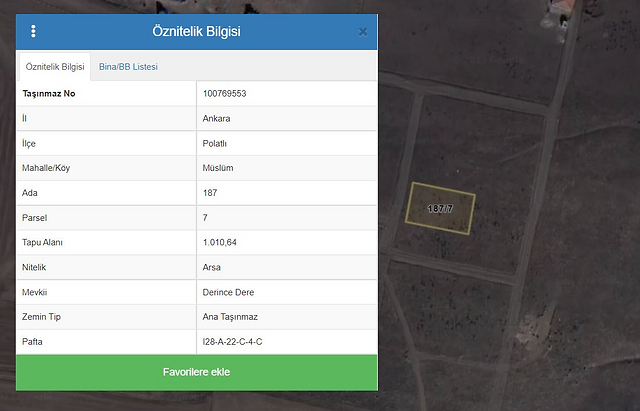The image size is (640, 411).
Task: Select the Taşınmaz No value 100769553
Action: [224, 93]
